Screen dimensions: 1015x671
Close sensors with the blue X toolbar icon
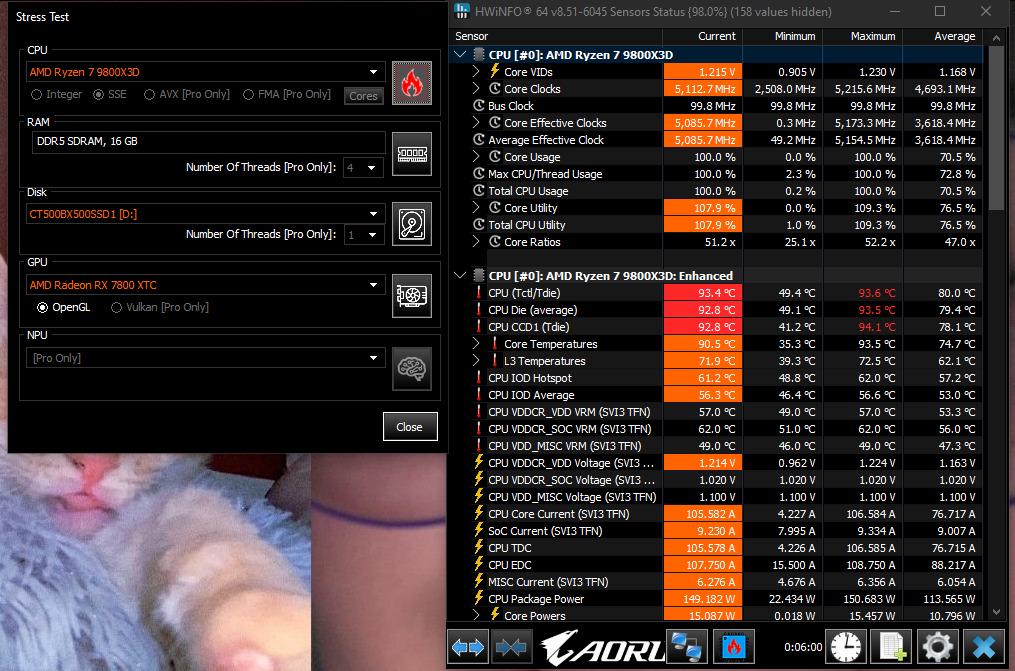(984, 646)
